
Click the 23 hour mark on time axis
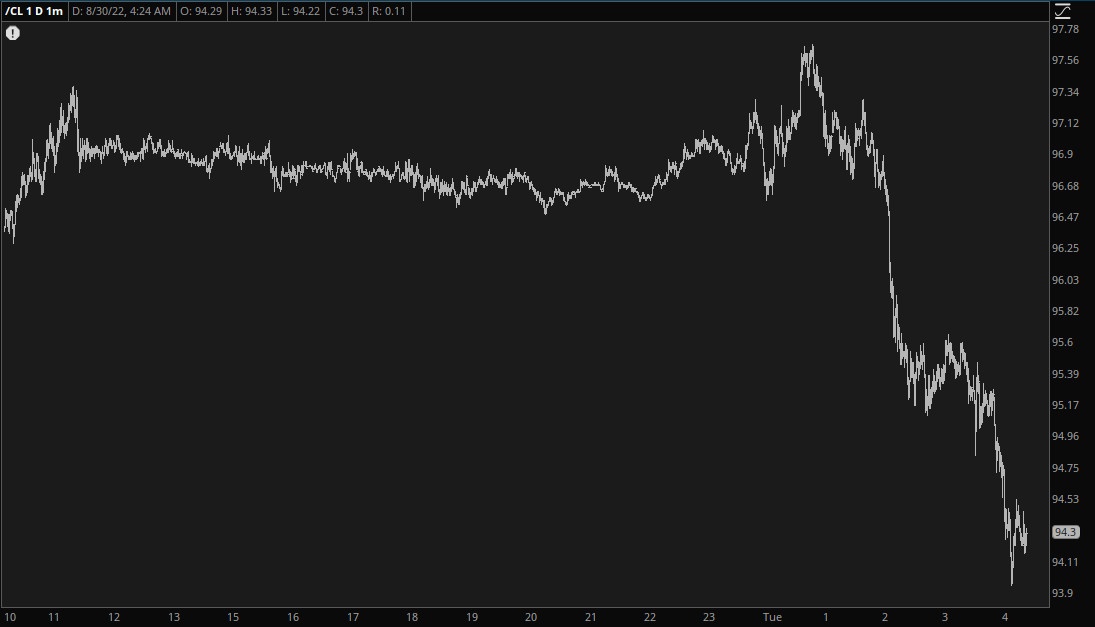tap(709, 617)
